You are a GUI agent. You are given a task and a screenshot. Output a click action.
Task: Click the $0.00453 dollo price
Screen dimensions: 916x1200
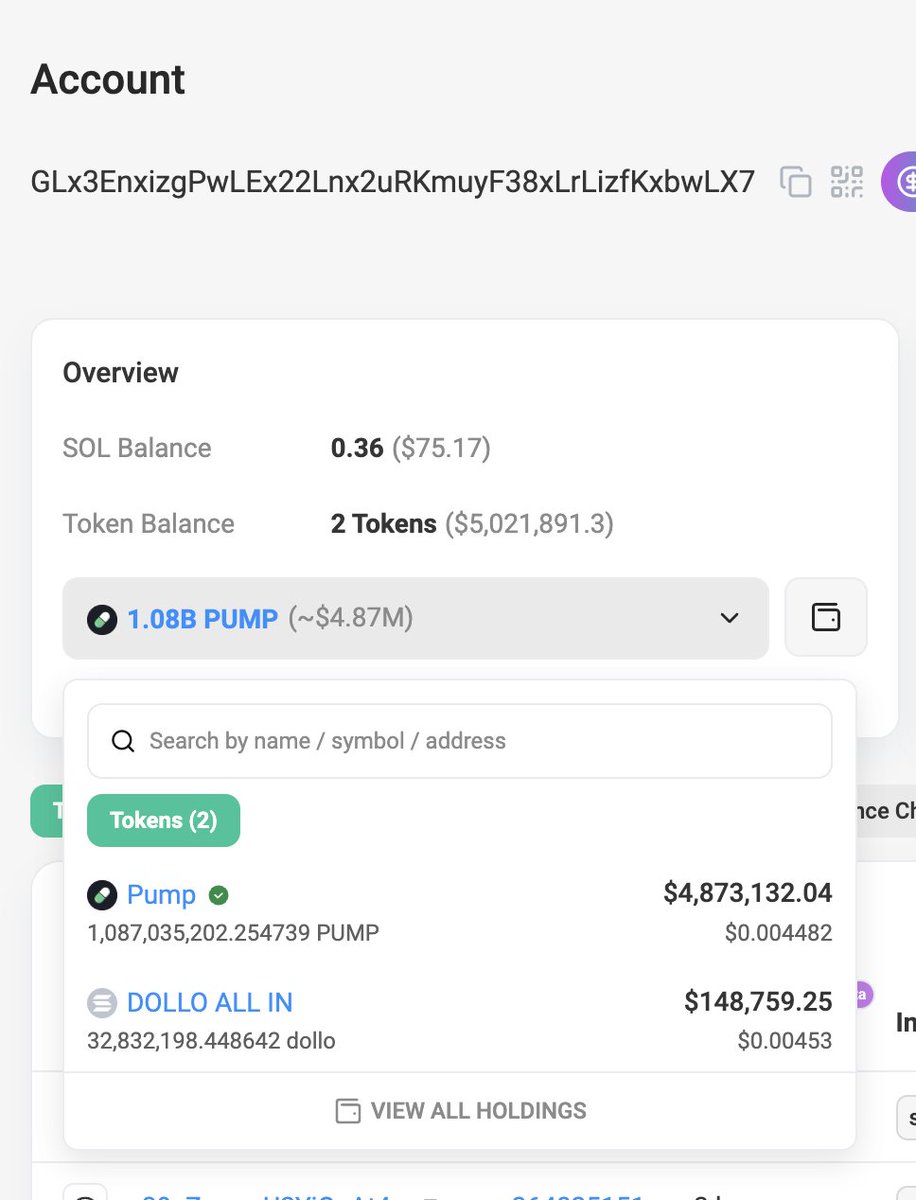(x=785, y=1041)
